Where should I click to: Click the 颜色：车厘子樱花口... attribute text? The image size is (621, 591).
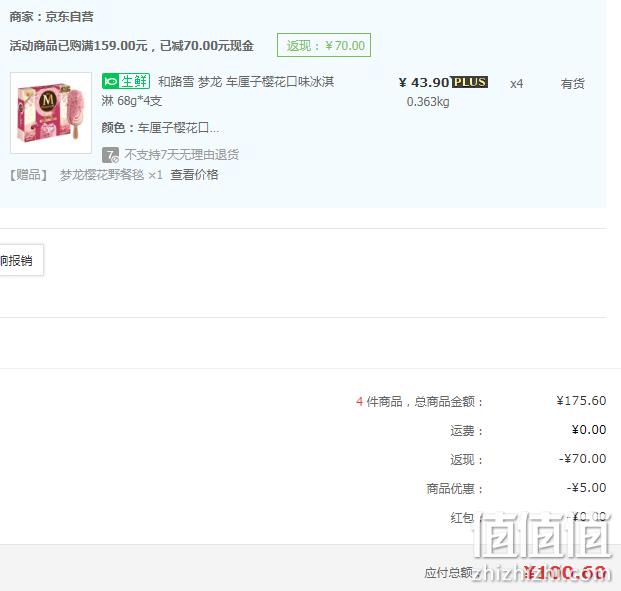pyautogui.click(x=160, y=128)
